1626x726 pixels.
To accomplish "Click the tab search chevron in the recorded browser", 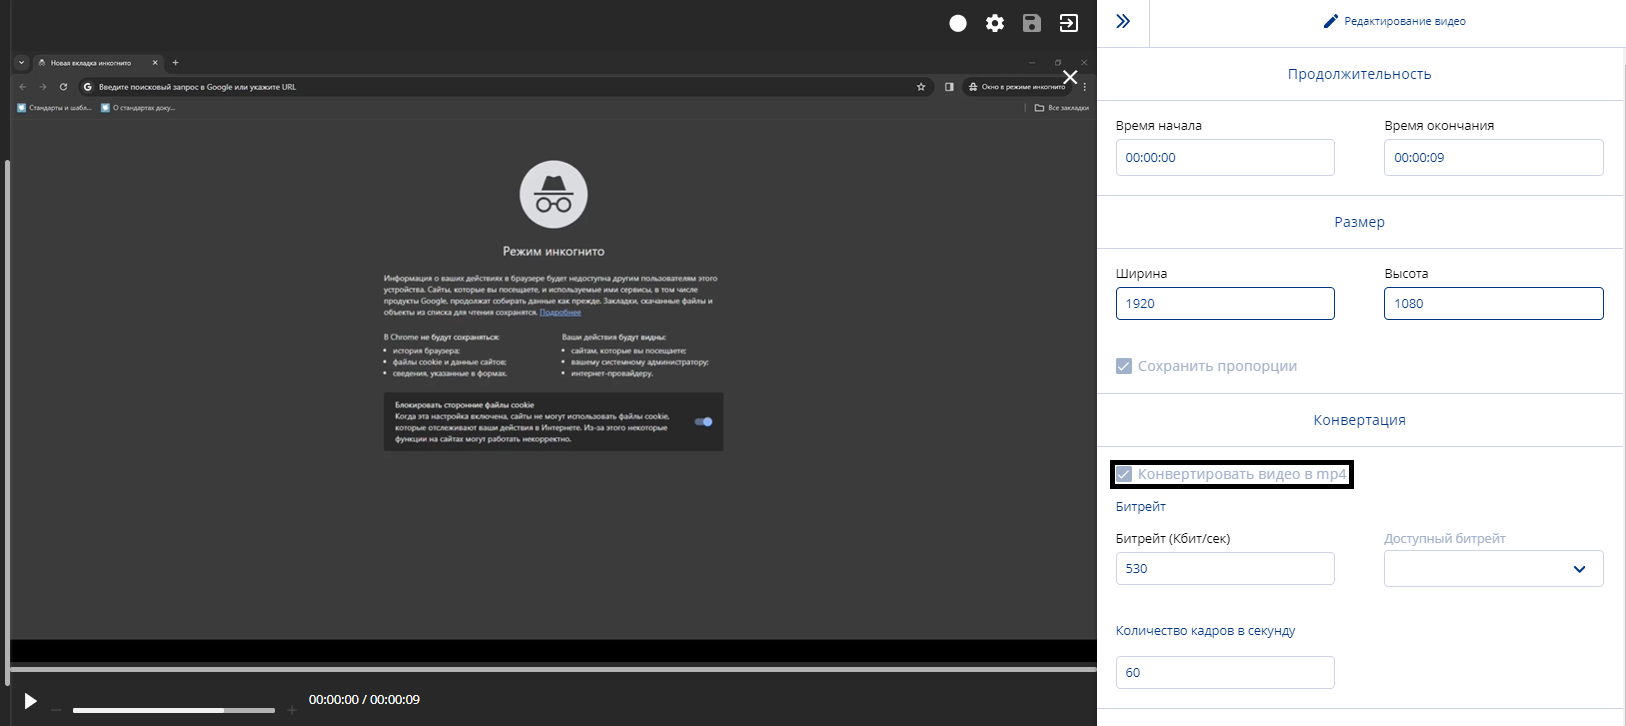I will click(21, 63).
